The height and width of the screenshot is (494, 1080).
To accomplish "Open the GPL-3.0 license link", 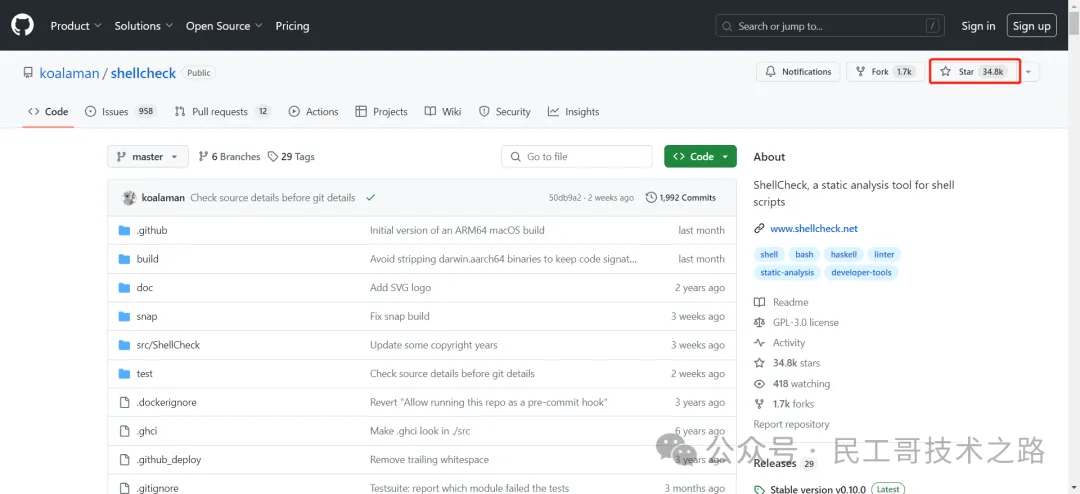I will coord(805,323).
